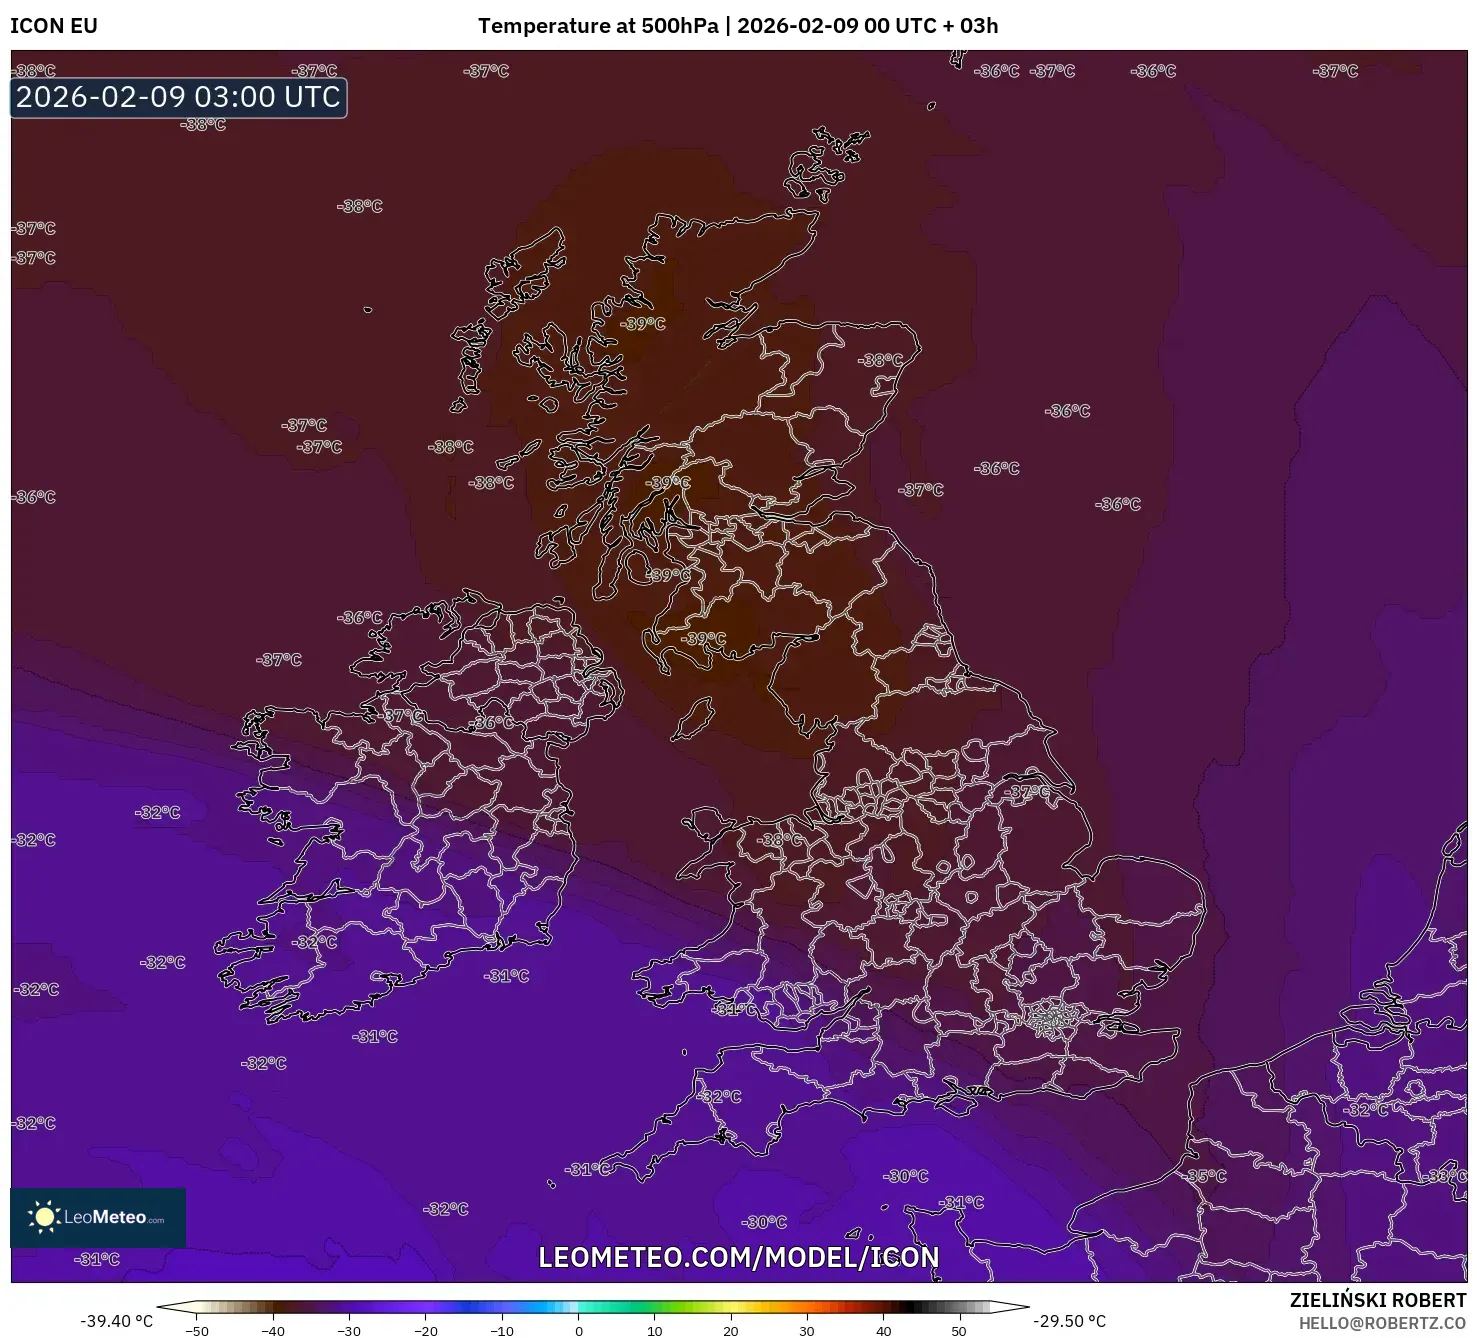1477x1338 pixels.
Task: Select the -36°C label over the North Sea
Action: click(x=1065, y=409)
